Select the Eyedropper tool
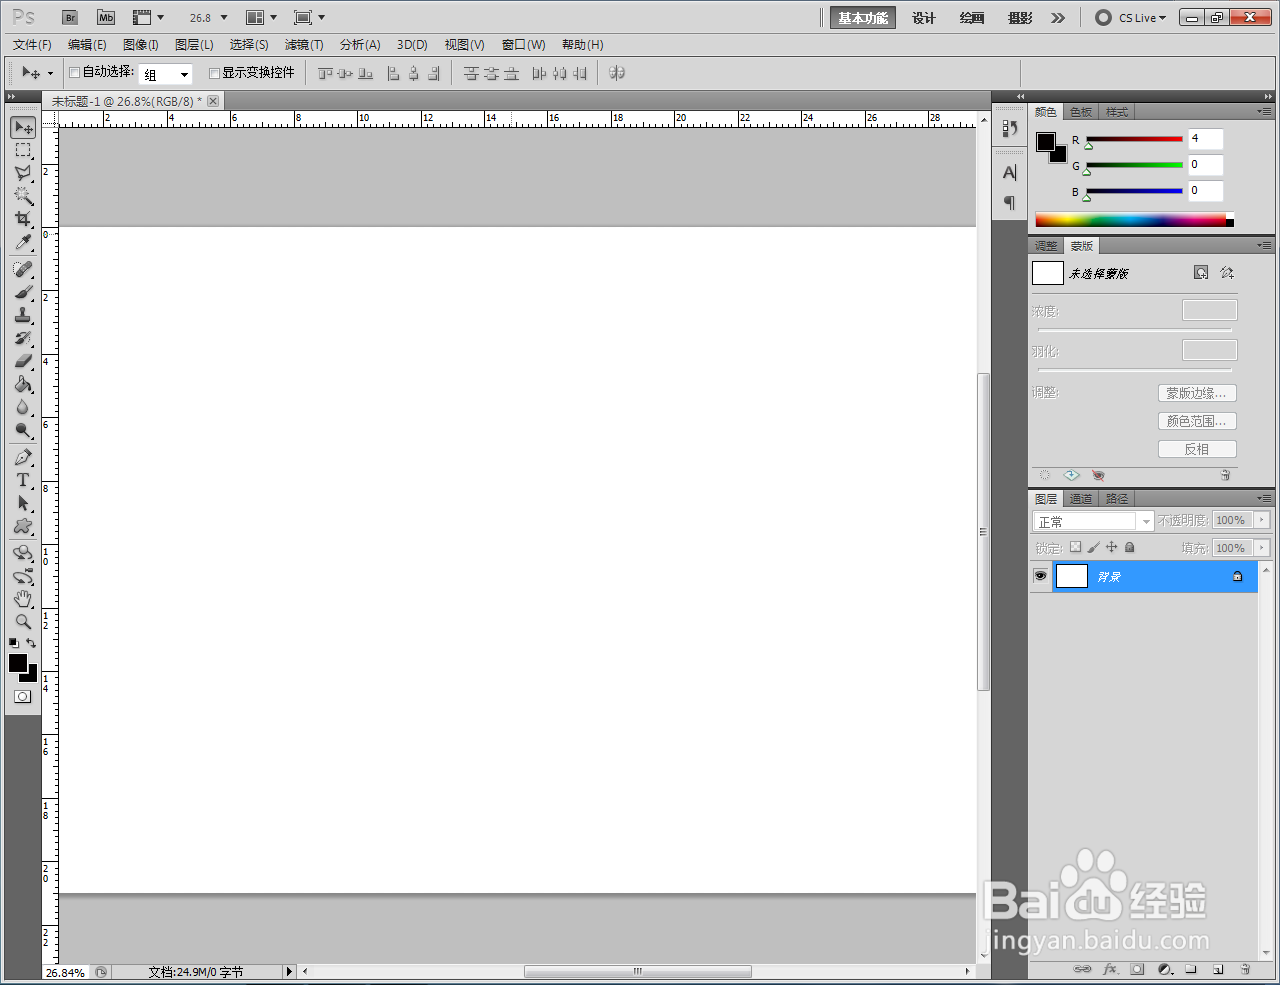This screenshot has height=985, width=1280. (x=23, y=242)
